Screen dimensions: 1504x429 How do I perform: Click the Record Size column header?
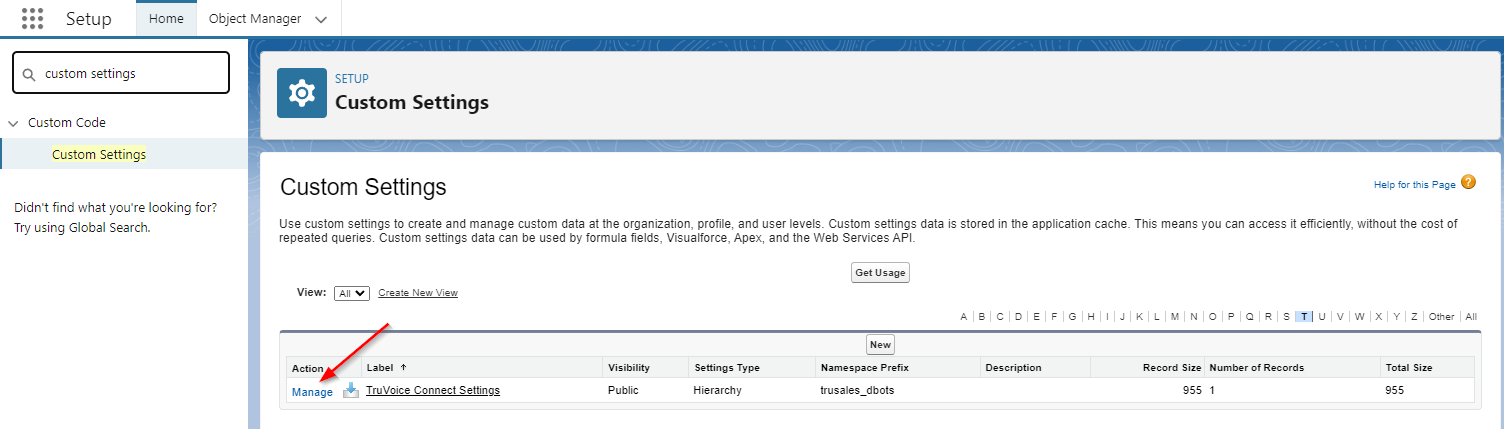coord(1170,368)
